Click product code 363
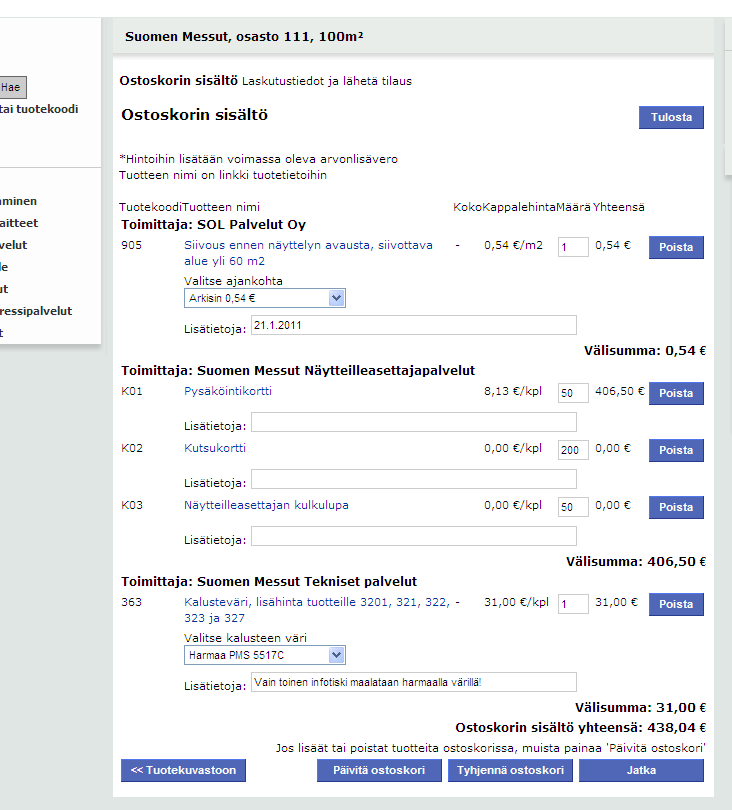 132,602
